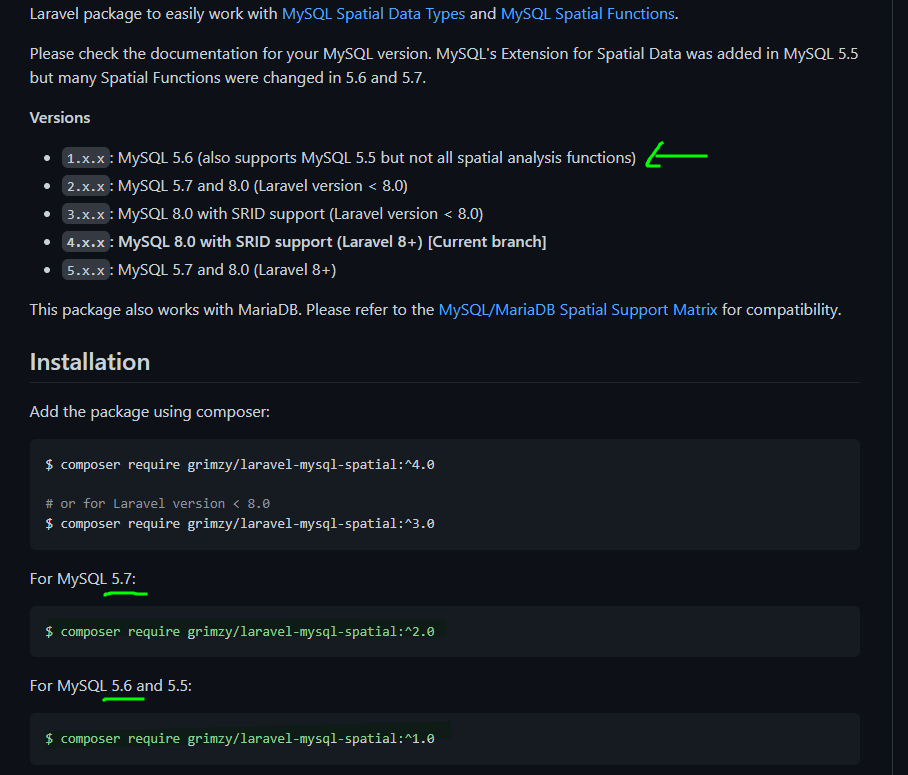The image size is (908, 775).
Task: Click the Versions heading
Action: coord(60,118)
